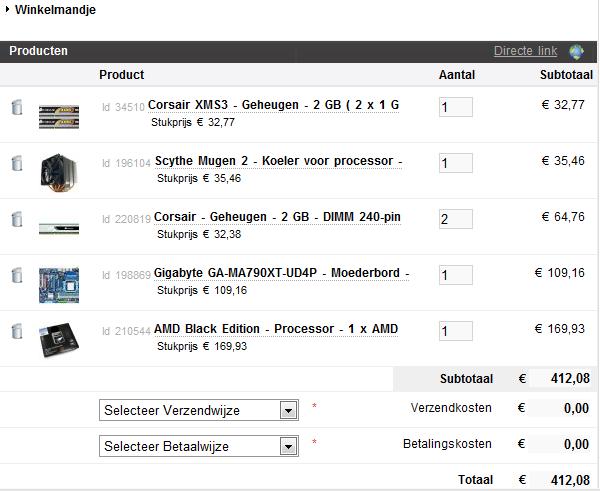Remove Corsair DIMM 240-pin item trash icon
The height and width of the screenshot is (491, 600).
[17, 219]
